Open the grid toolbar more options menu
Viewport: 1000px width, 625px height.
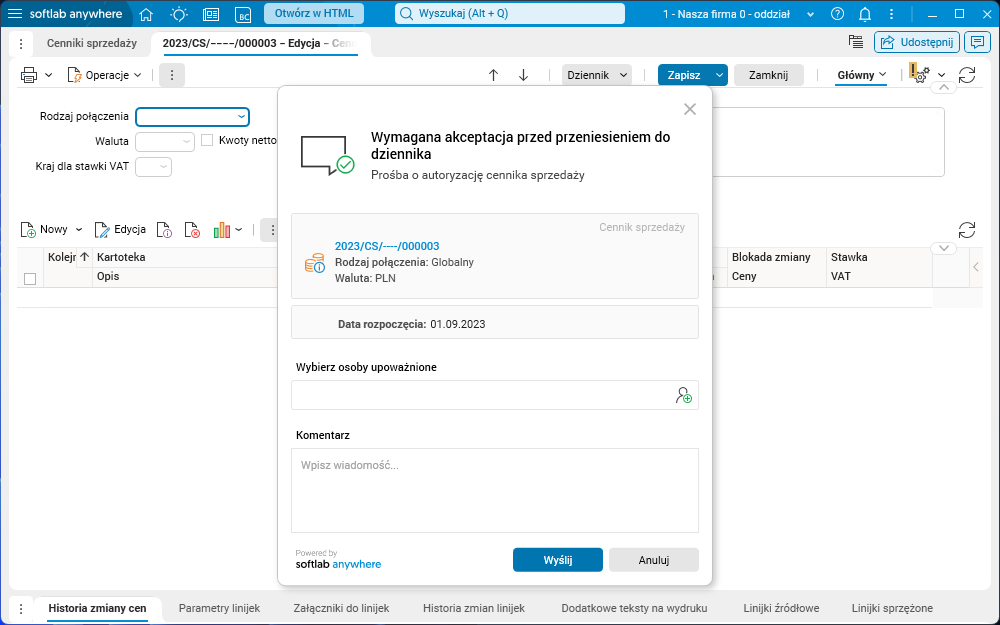click(272, 230)
